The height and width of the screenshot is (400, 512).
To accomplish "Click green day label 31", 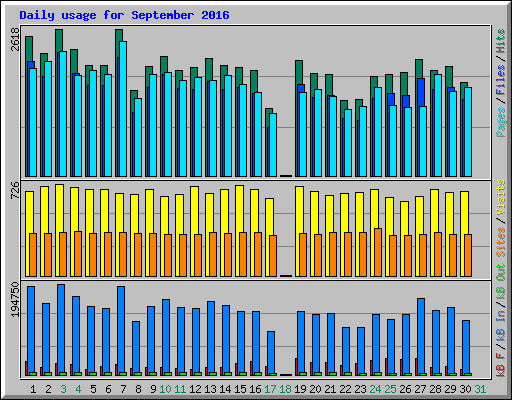I will [480, 389].
